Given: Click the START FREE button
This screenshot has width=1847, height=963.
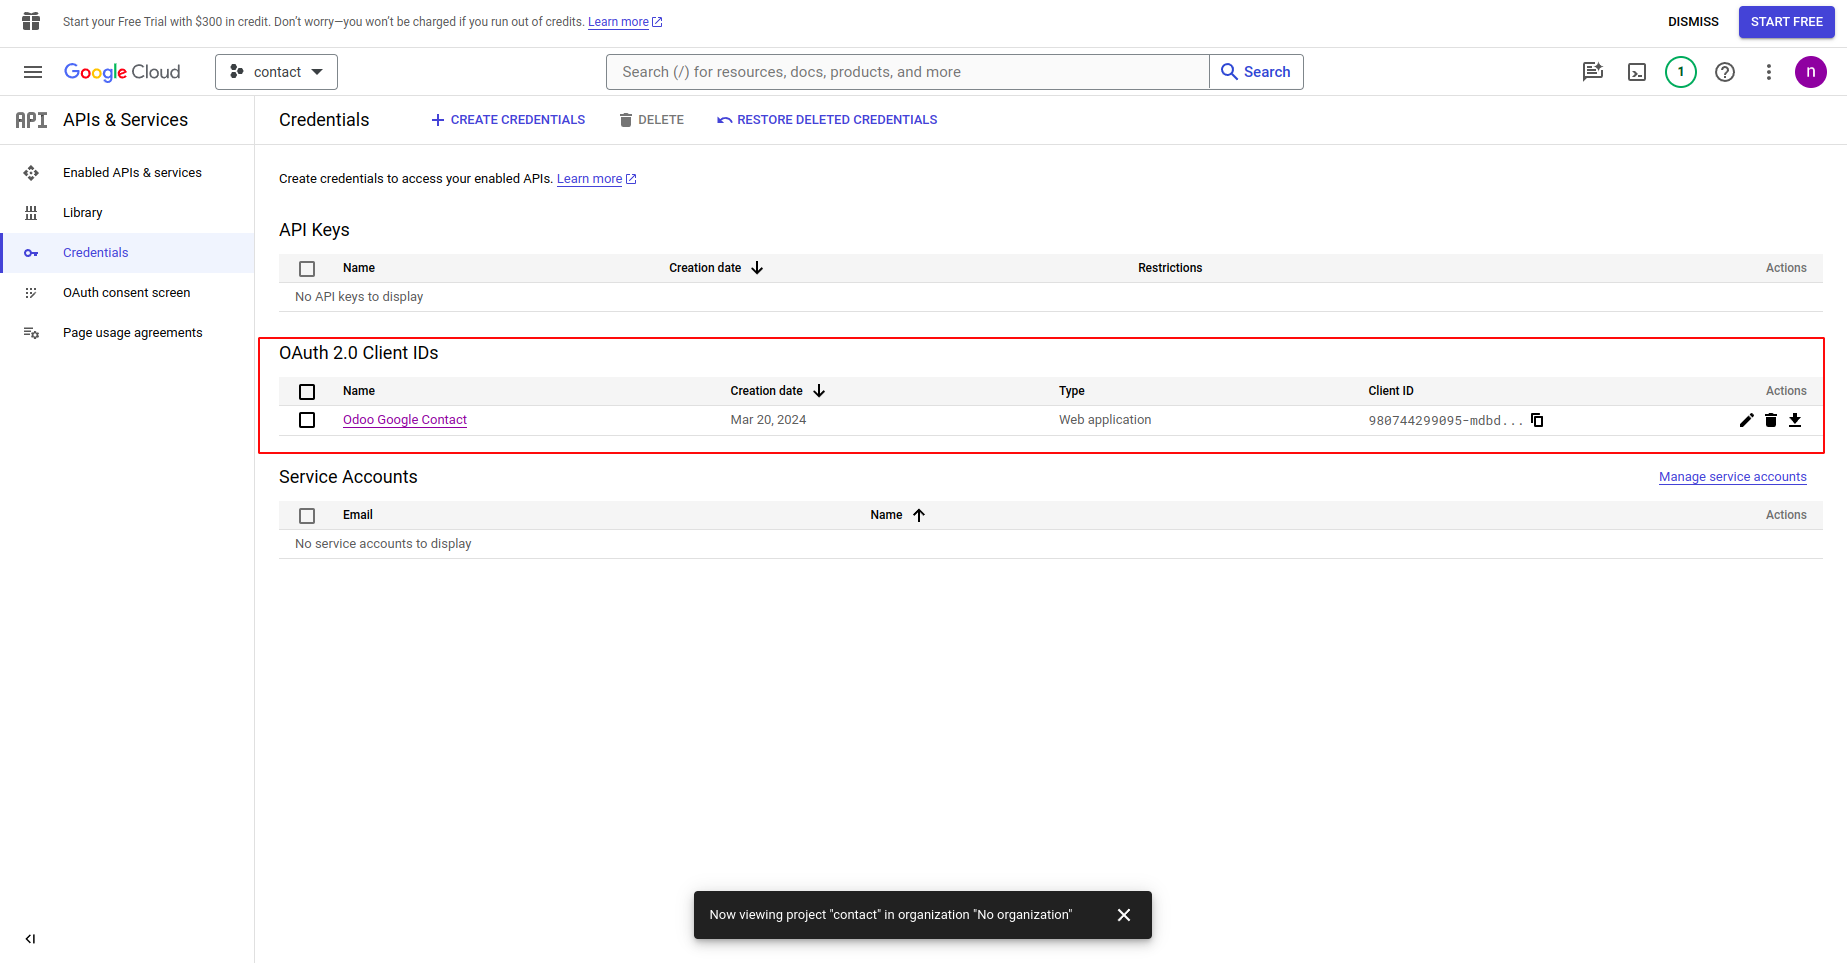Looking at the screenshot, I should [x=1786, y=22].
